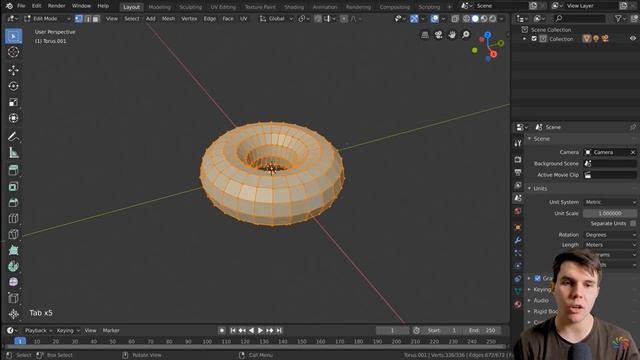Viewport: 640px width, 360px height.
Task: Jump to timeline end frame
Action: tap(279, 331)
